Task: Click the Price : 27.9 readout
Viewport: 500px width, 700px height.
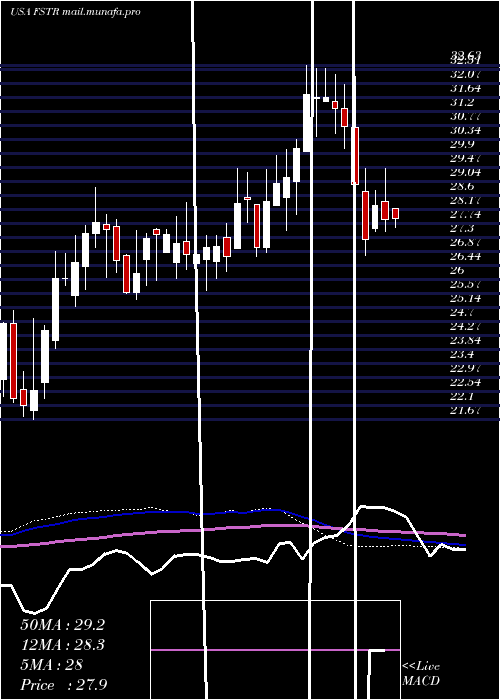Action: (64, 685)
